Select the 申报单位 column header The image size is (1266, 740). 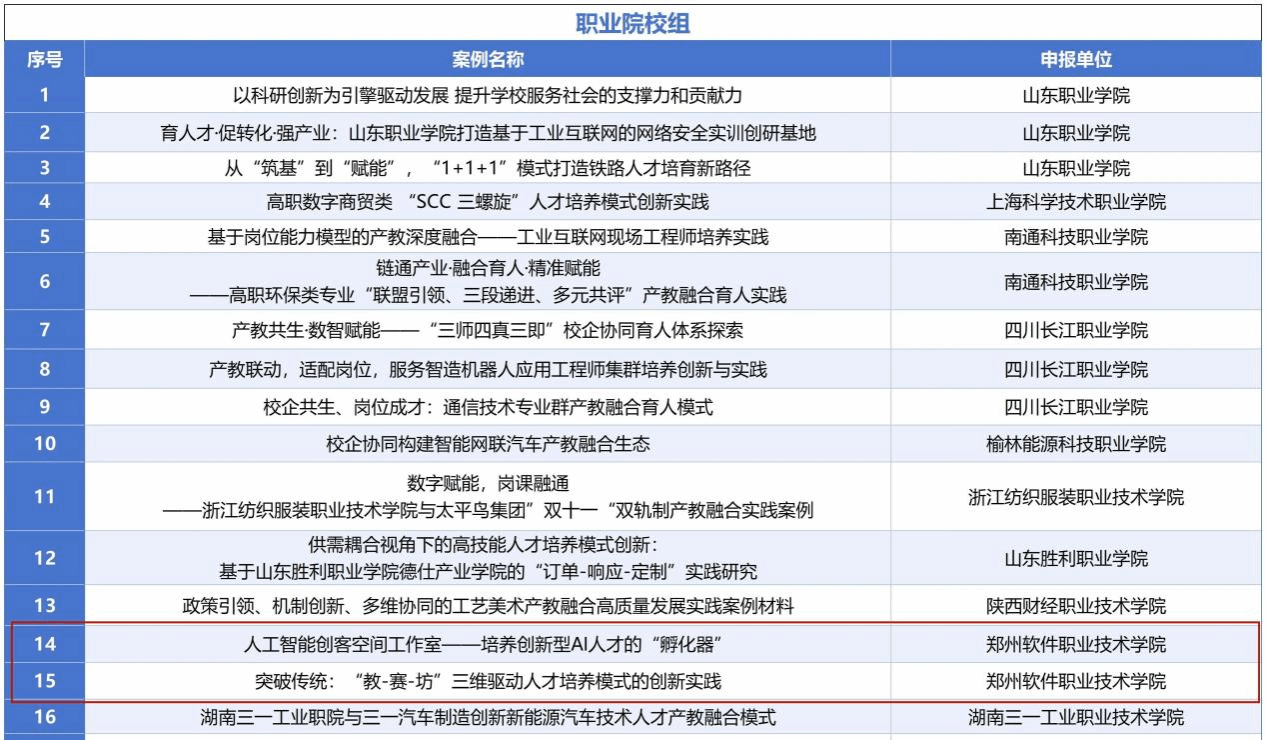tap(1075, 60)
